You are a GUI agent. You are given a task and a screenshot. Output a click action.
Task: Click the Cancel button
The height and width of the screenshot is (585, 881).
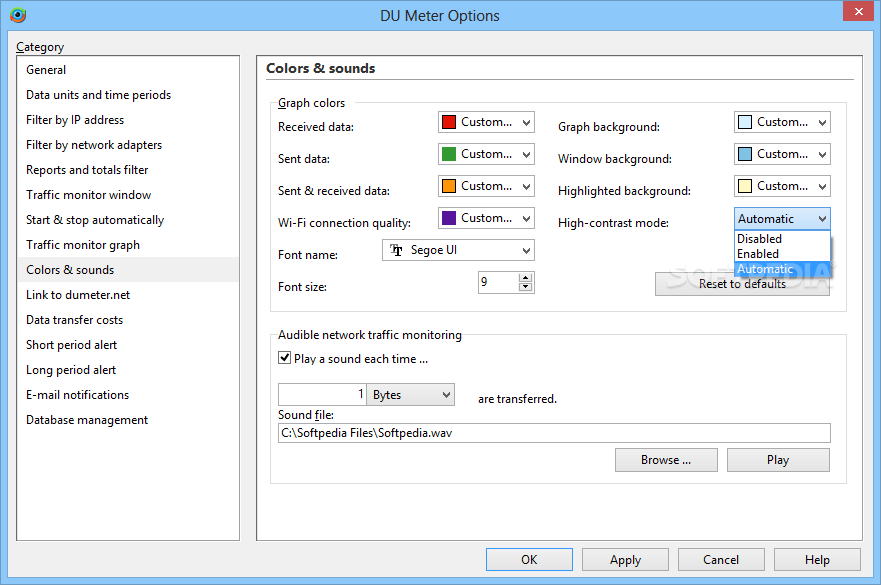721,560
